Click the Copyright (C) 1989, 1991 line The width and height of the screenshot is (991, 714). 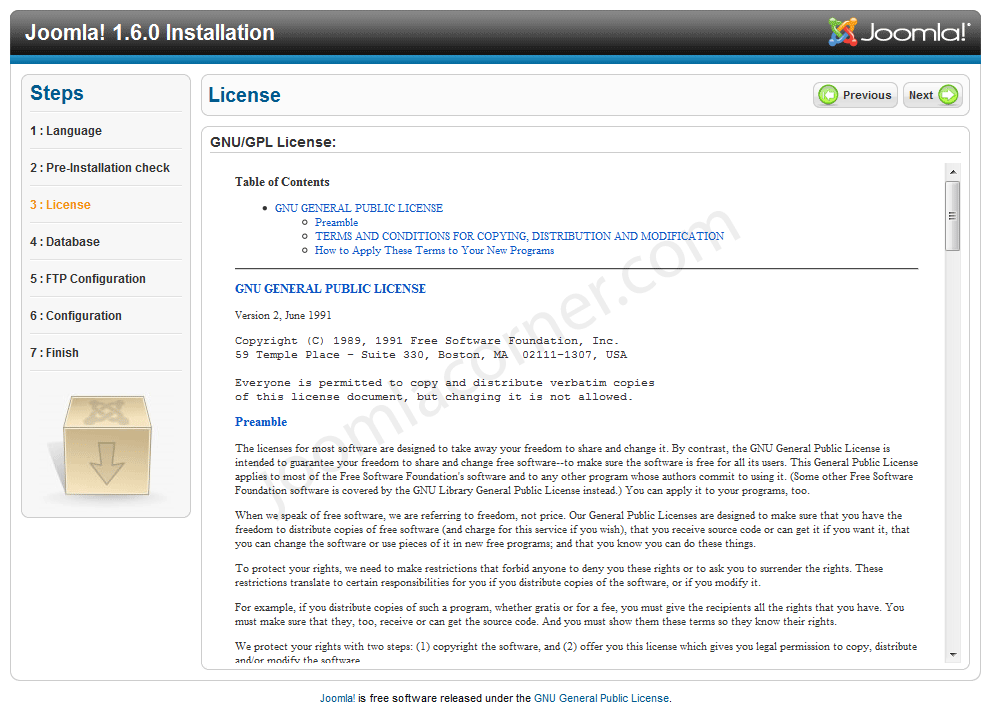pos(427,341)
